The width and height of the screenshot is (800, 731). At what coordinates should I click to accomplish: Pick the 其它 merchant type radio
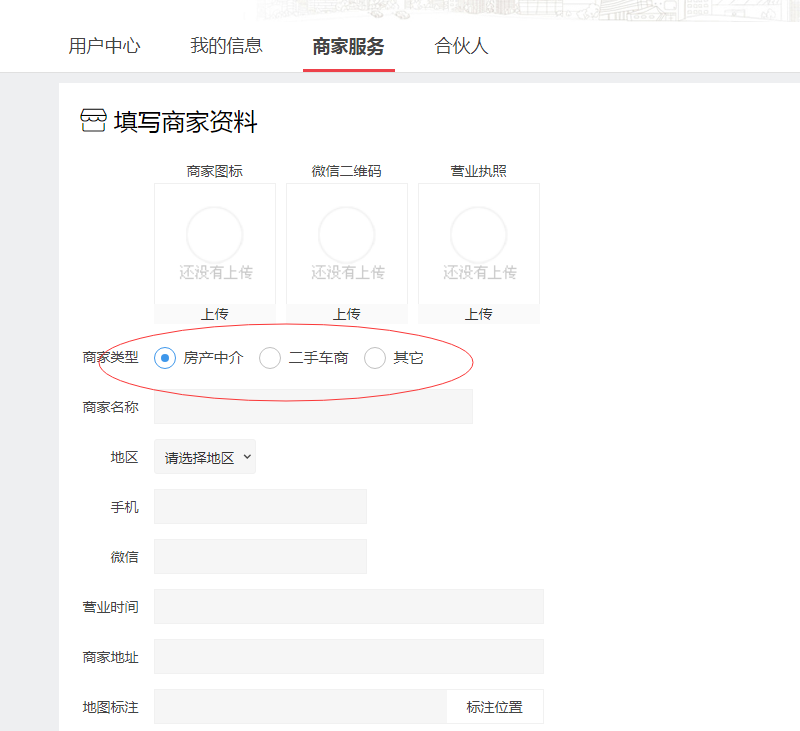[375, 358]
